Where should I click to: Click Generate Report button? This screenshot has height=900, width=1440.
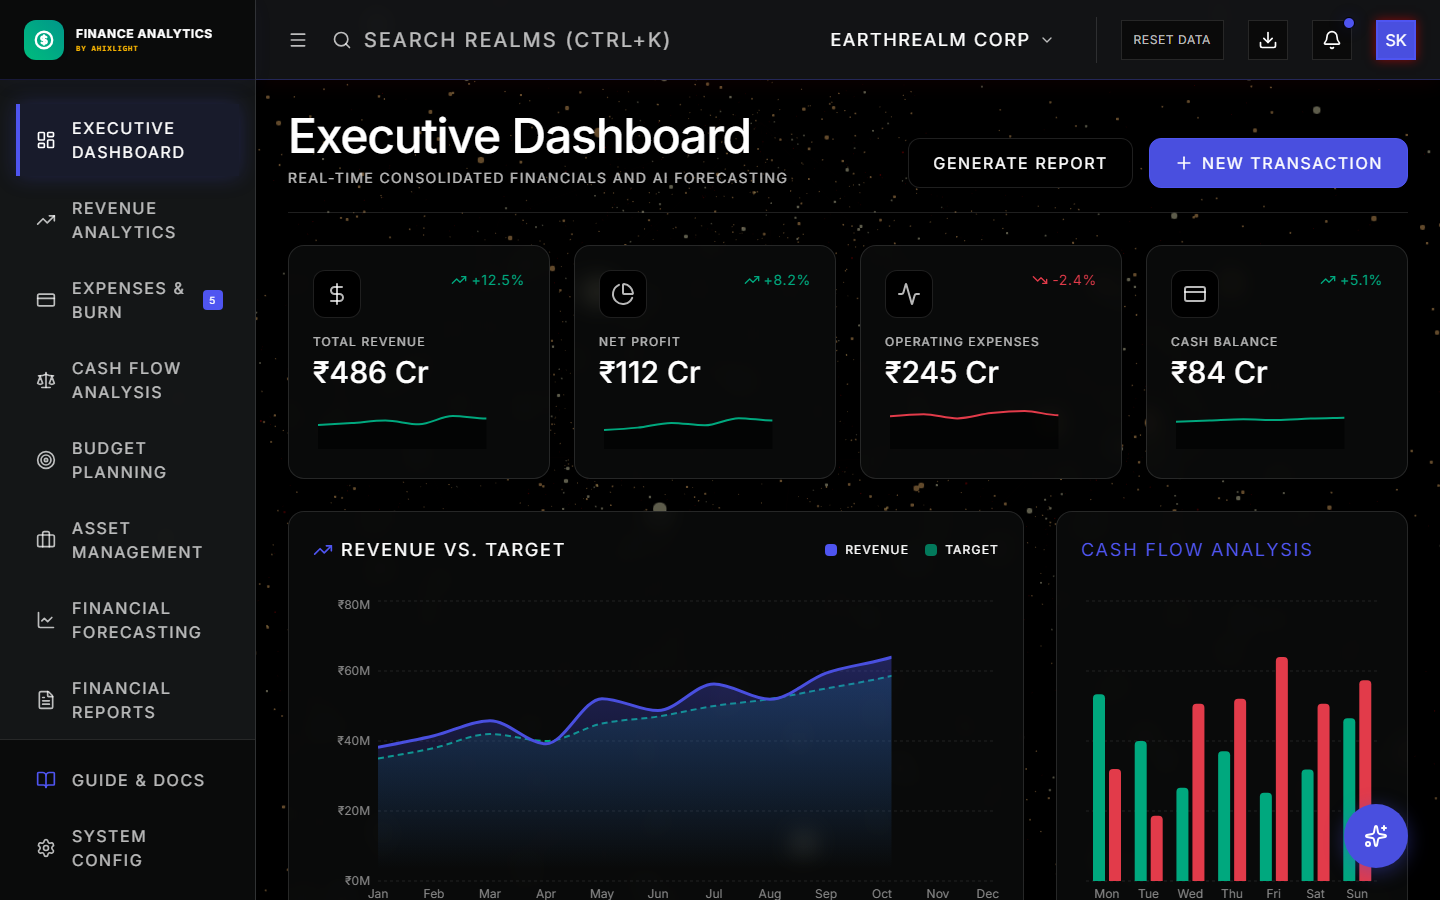point(1020,163)
